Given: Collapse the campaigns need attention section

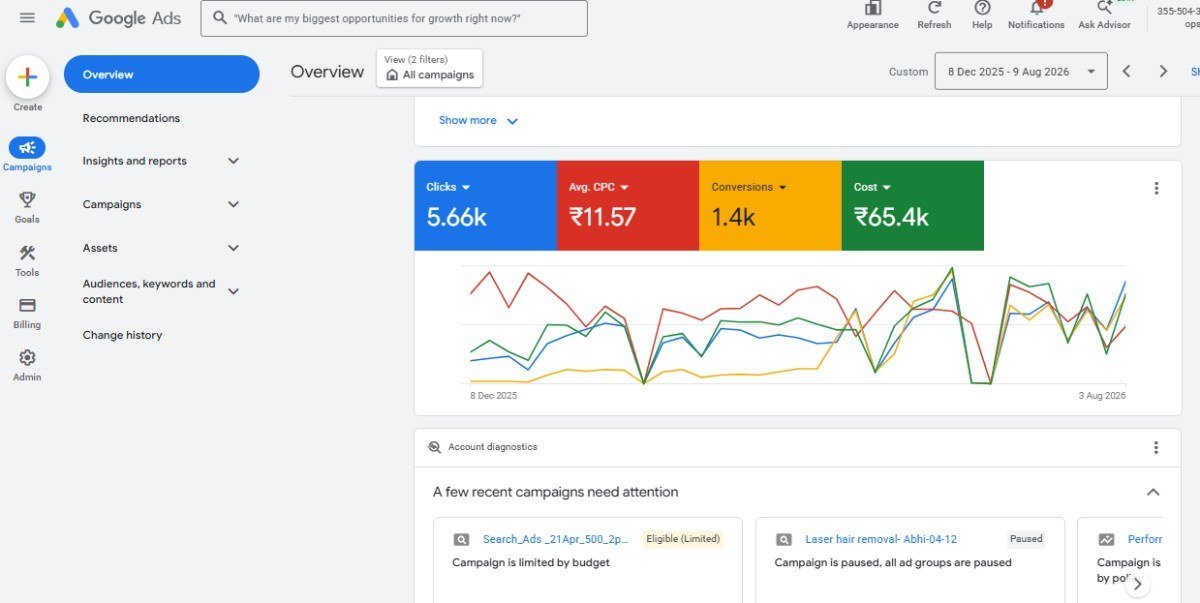Looking at the screenshot, I should coord(1153,492).
